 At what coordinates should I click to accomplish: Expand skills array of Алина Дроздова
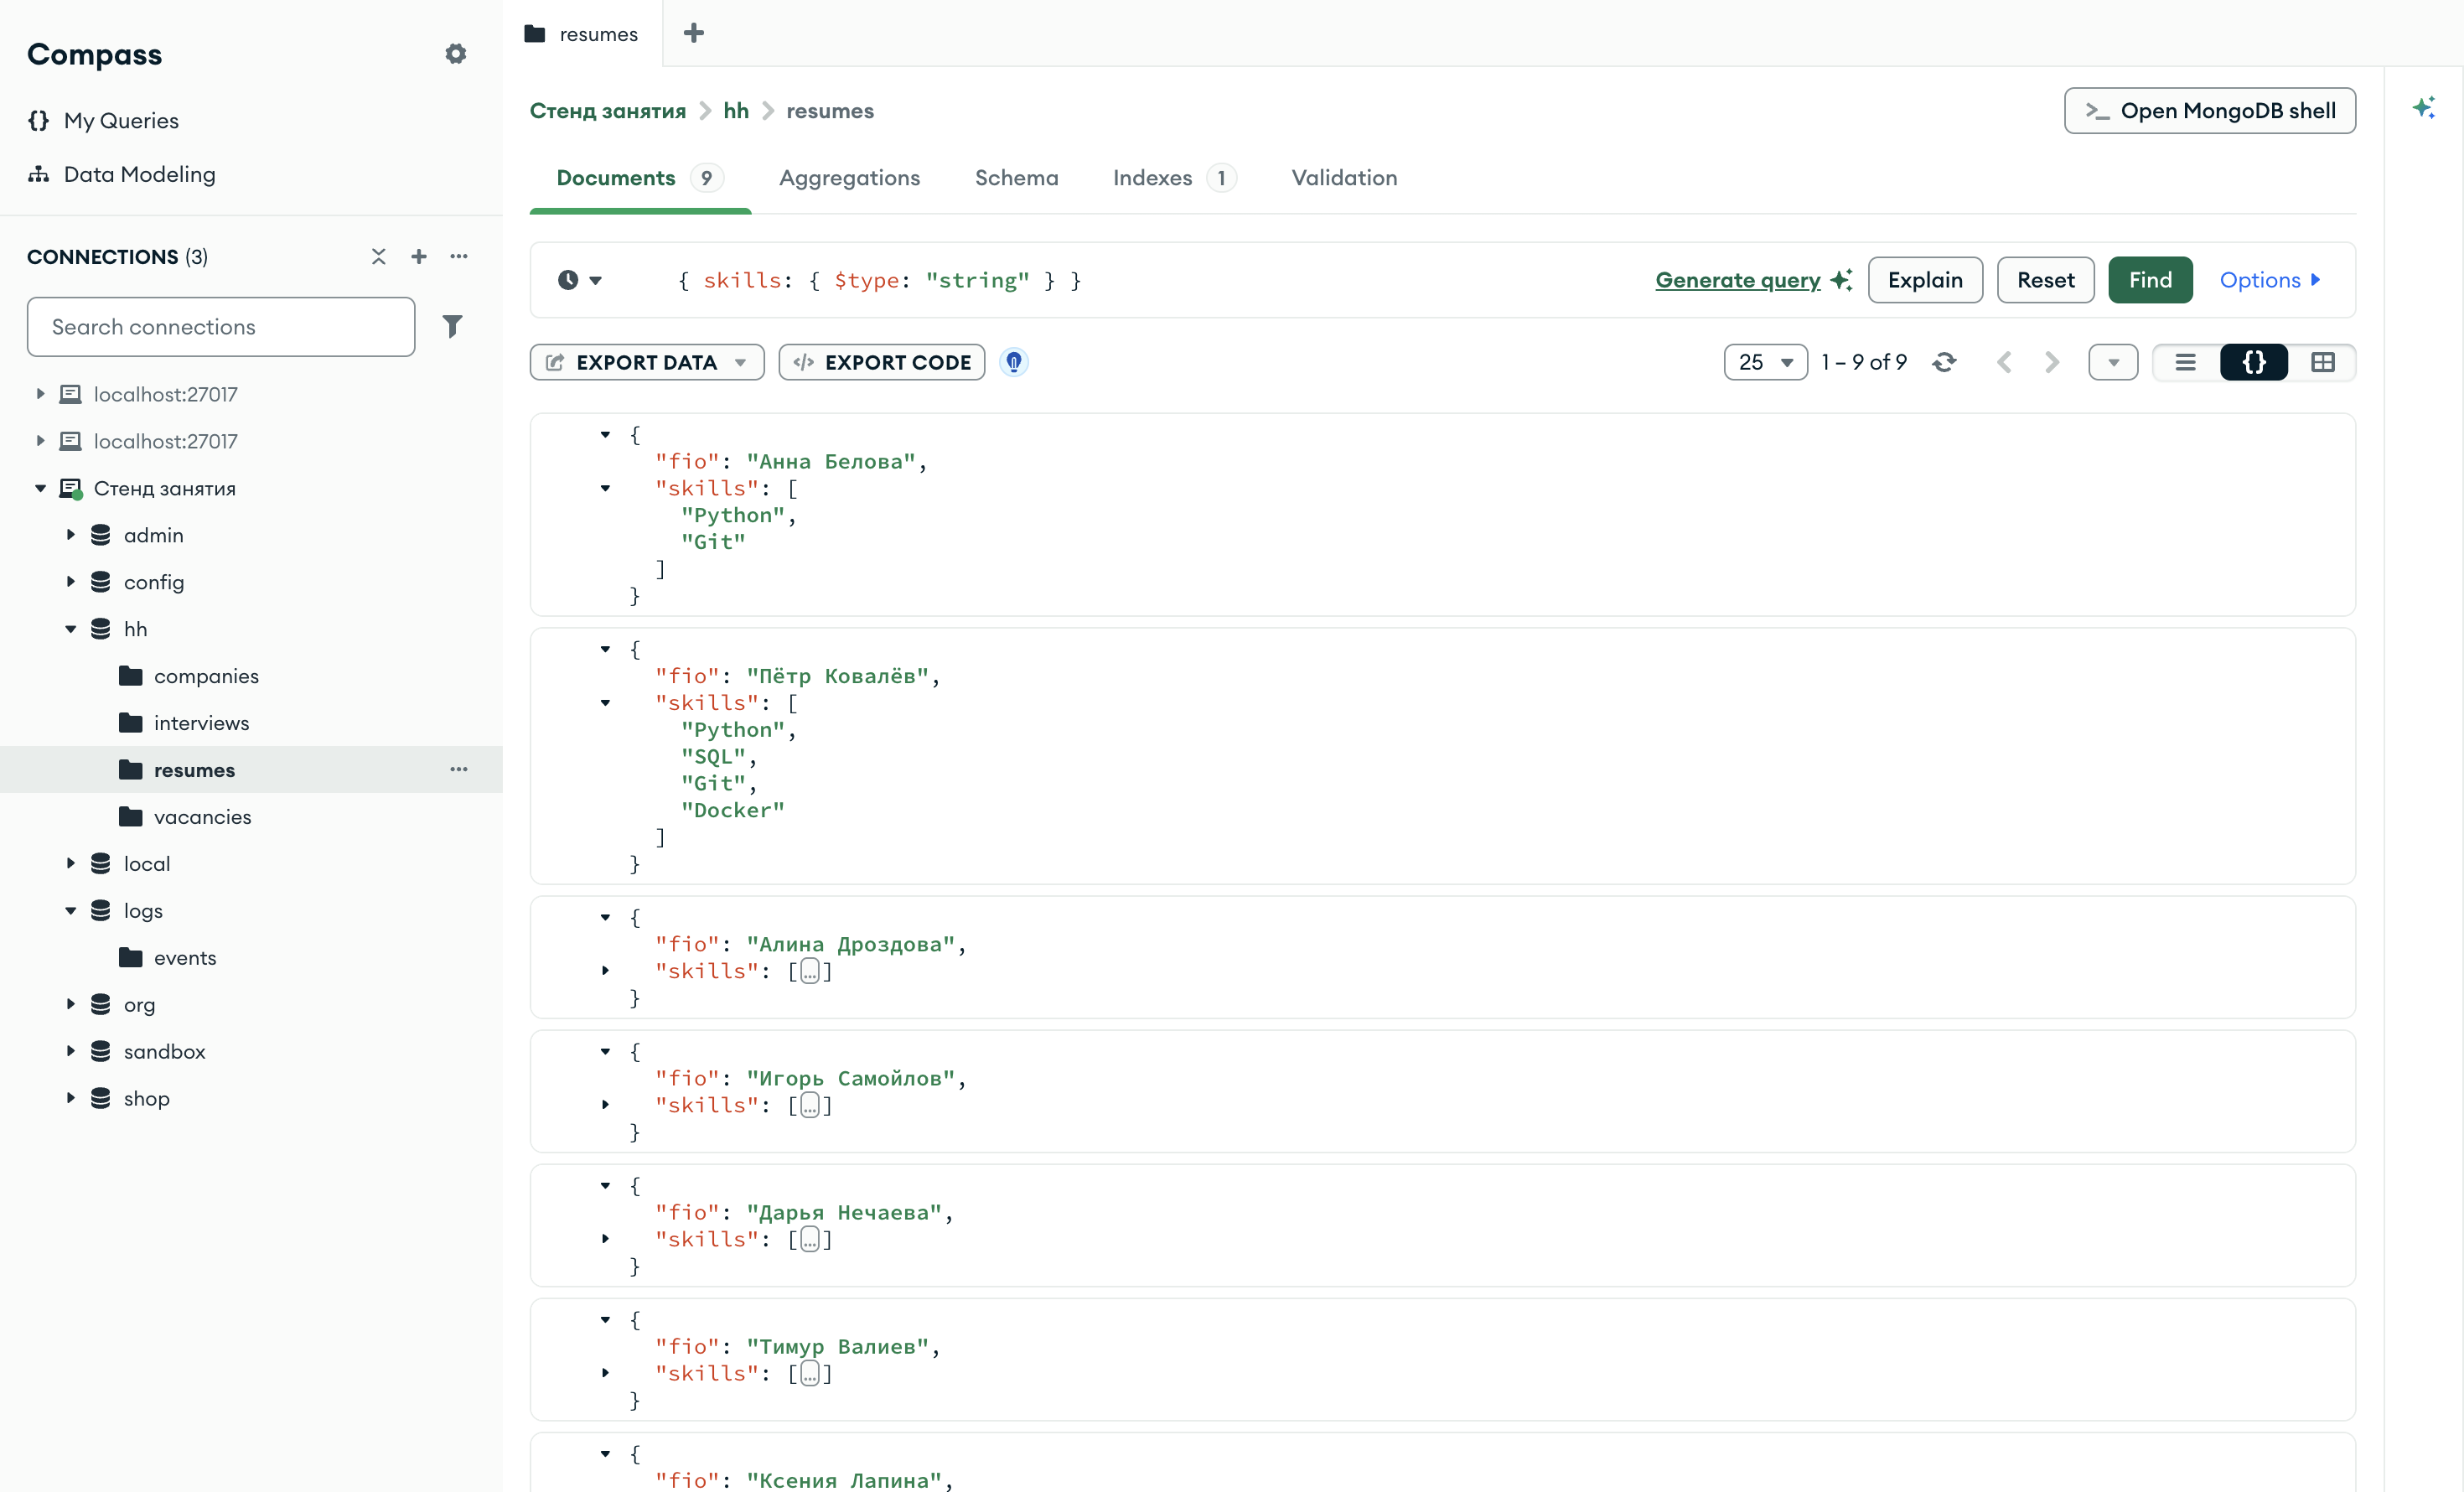pos(605,970)
